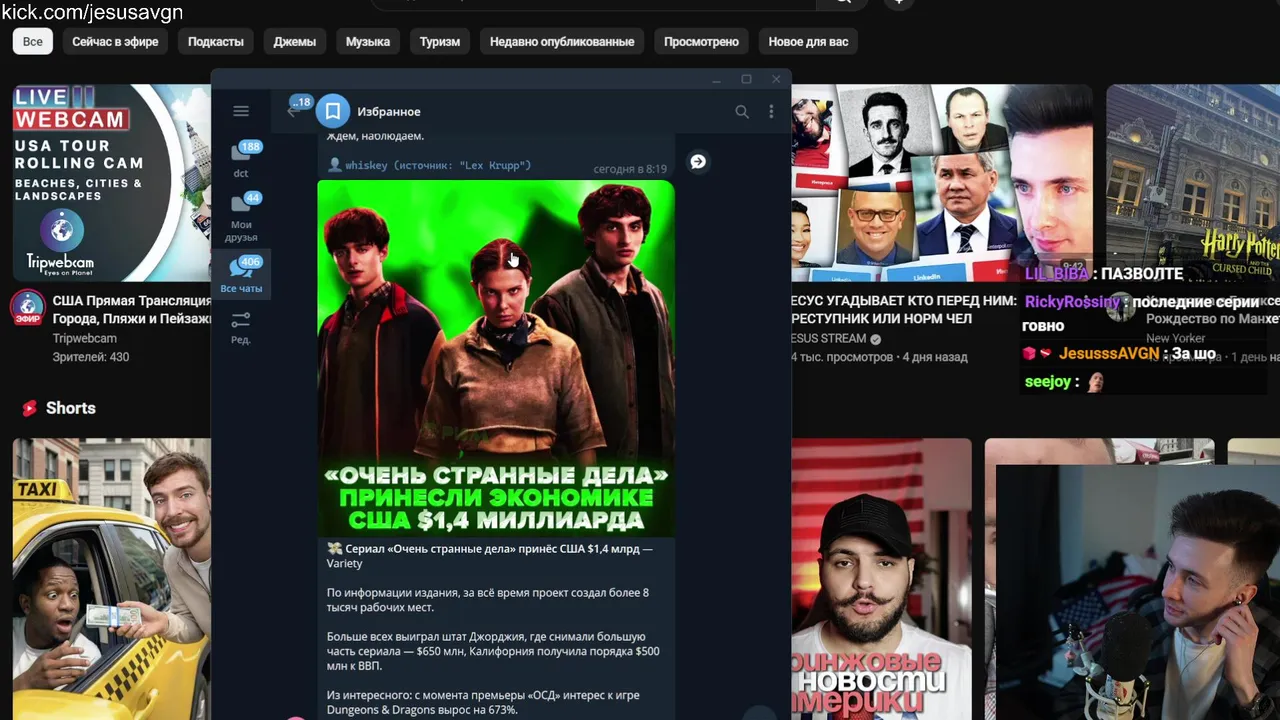
Task: Click the Shorts section heading
Action: (71, 408)
